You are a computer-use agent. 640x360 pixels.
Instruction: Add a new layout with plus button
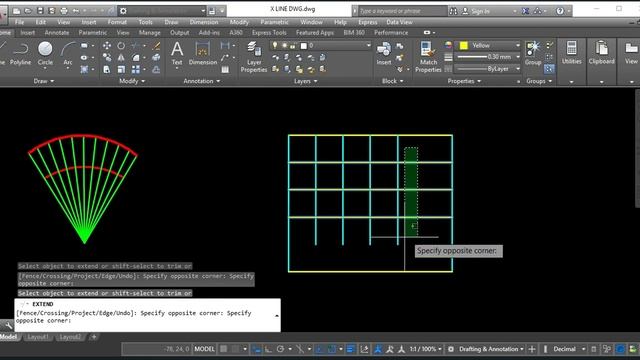[94, 337]
